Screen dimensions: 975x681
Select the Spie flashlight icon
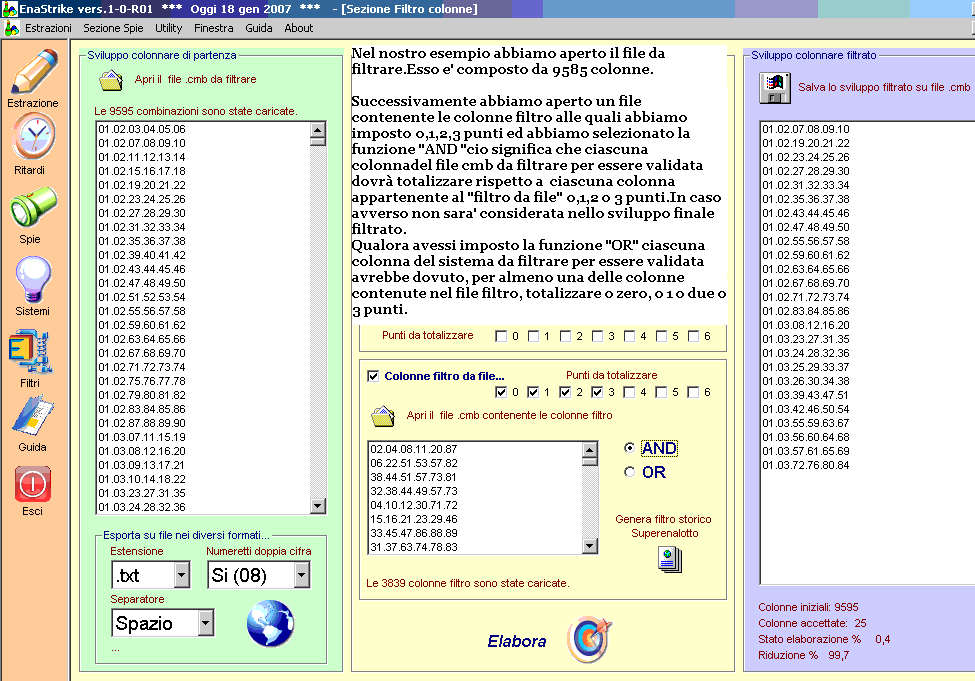tap(34, 207)
